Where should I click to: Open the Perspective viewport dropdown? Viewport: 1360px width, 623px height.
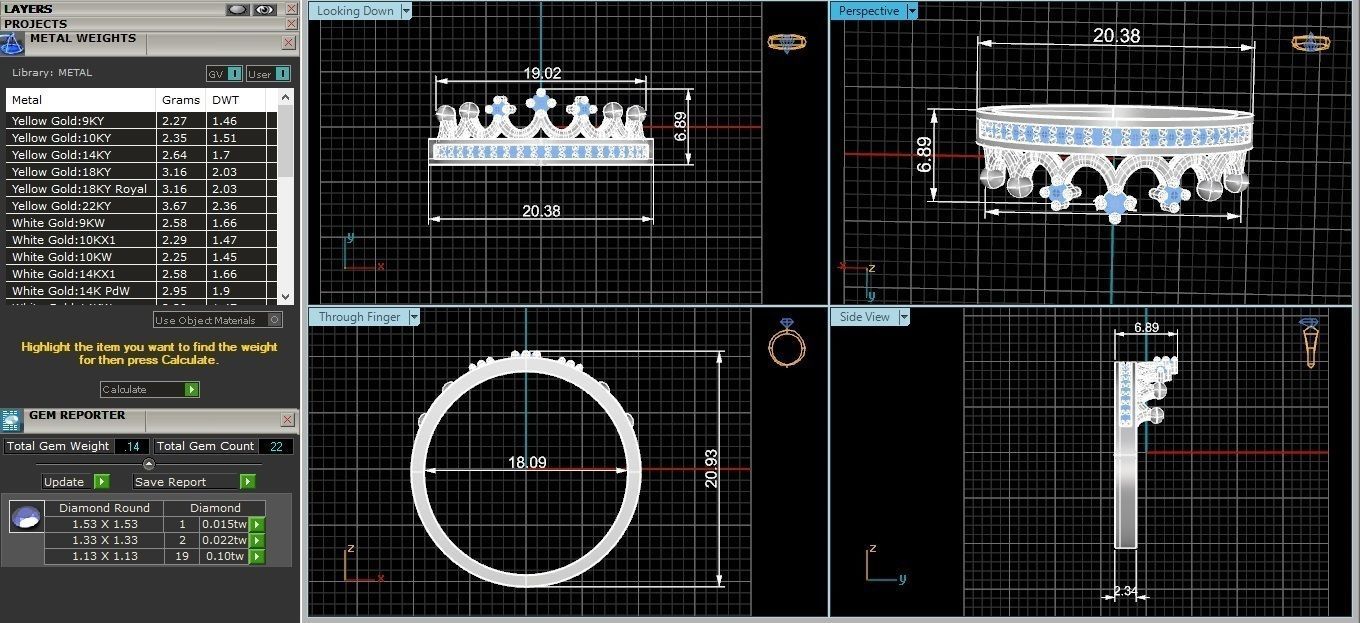(911, 11)
